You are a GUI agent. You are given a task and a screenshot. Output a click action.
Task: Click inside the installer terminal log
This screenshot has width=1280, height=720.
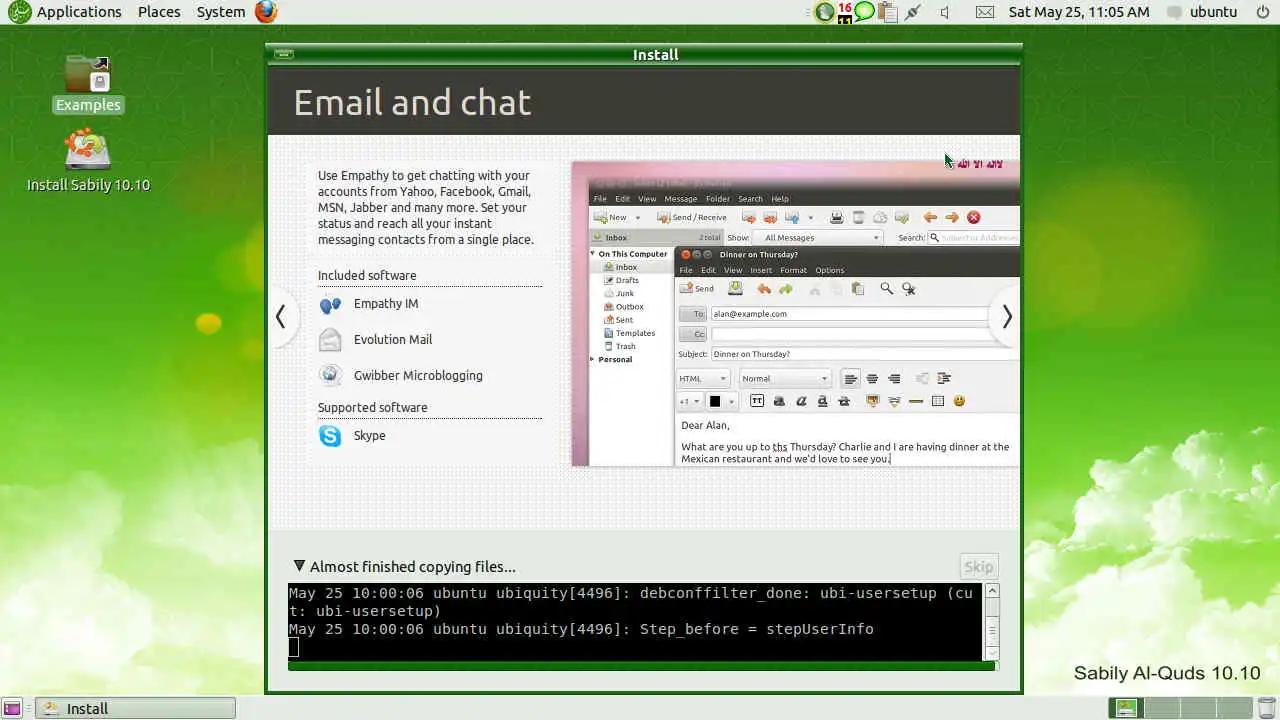pos(635,621)
